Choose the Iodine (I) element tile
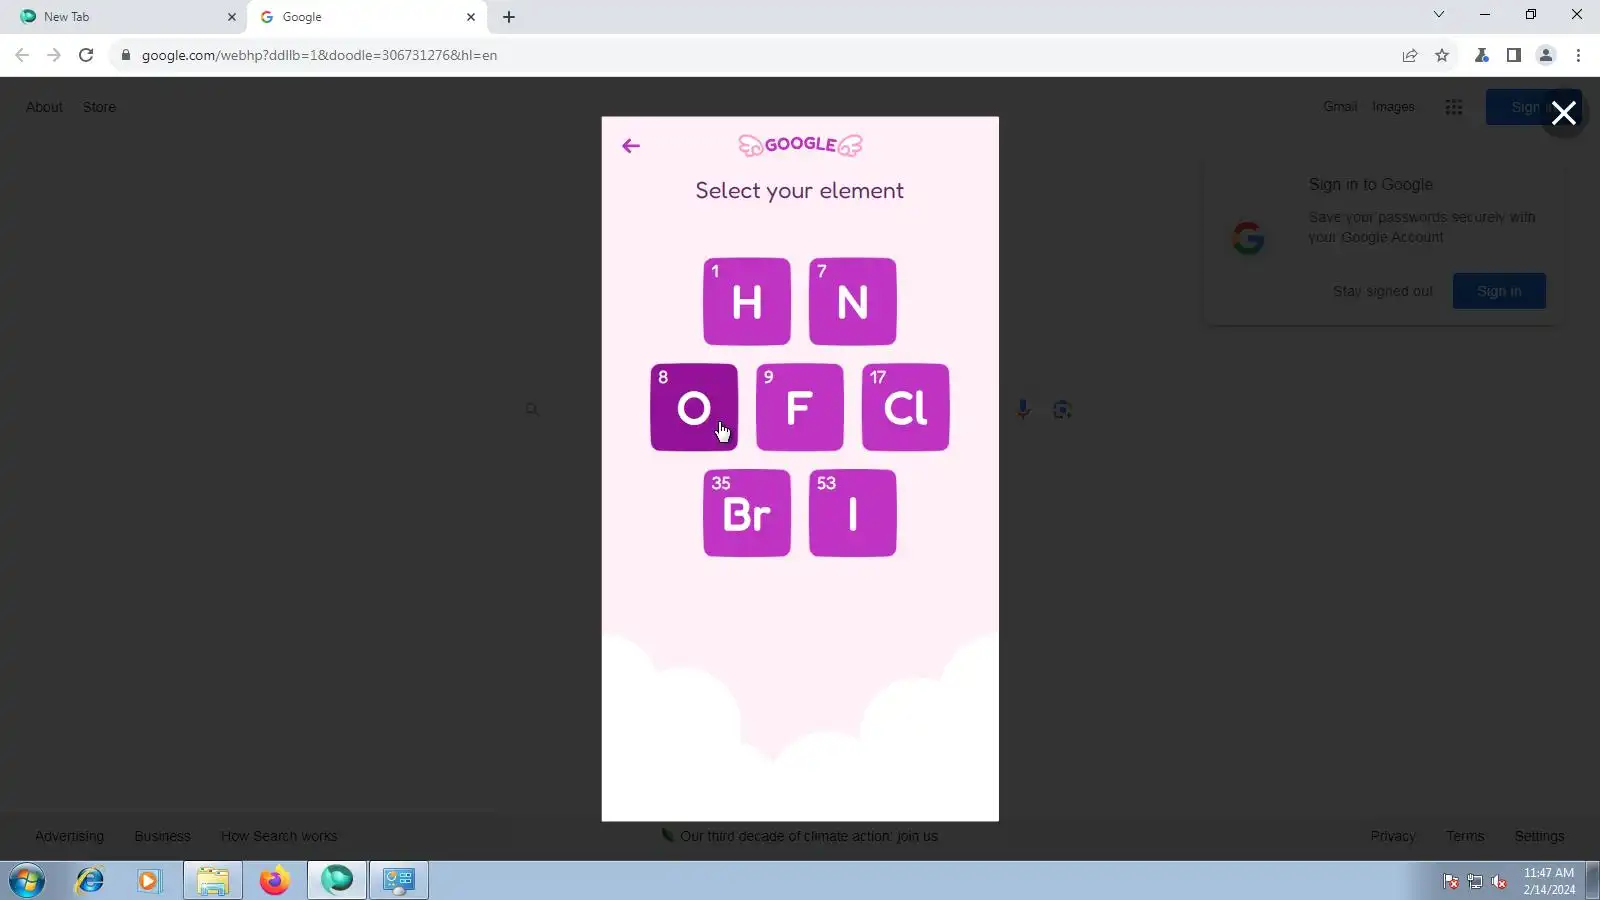Image resolution: width=1600 pixels, height=900 pixels. 853,513
